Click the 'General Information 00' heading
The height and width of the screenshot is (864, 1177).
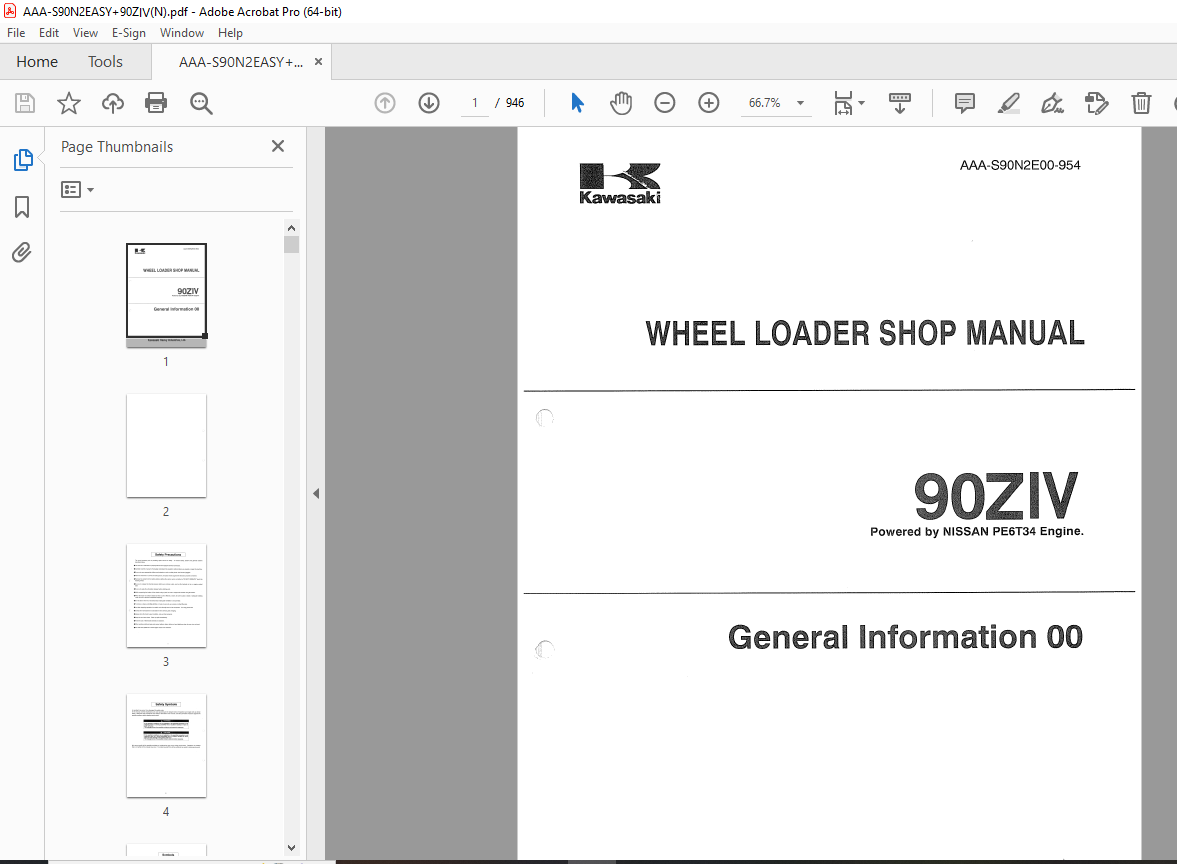coord(905,637)
